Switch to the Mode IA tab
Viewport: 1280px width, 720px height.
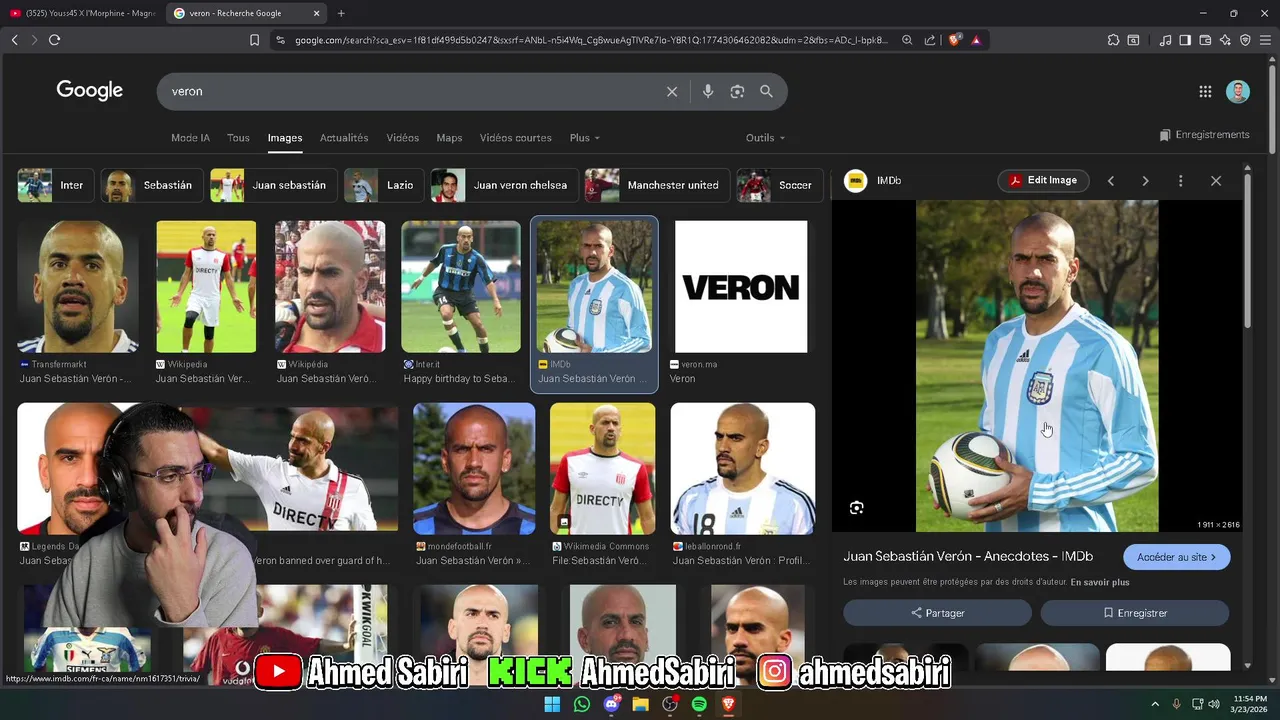(x=190, y=138)
